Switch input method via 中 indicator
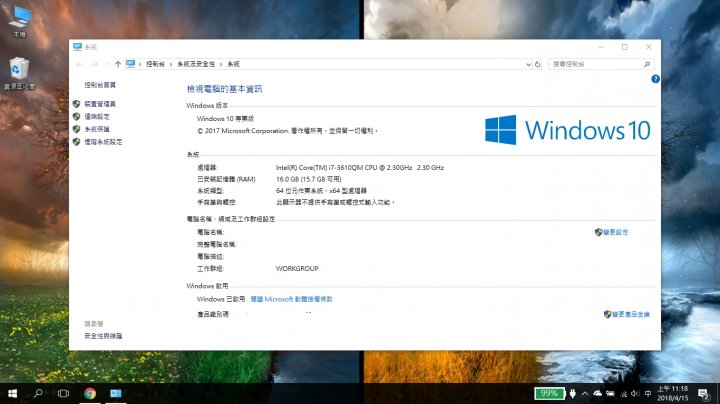The width and height of the screenshot is (720, 404). click(x=648, y=393)
